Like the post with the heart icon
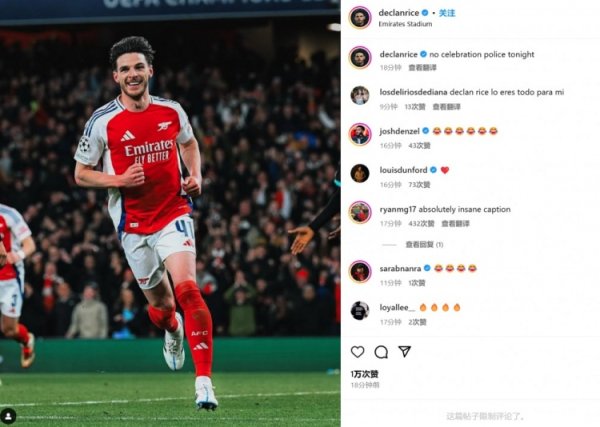Image resolution: width=600 pixels, height=427 pixels. 357,352
